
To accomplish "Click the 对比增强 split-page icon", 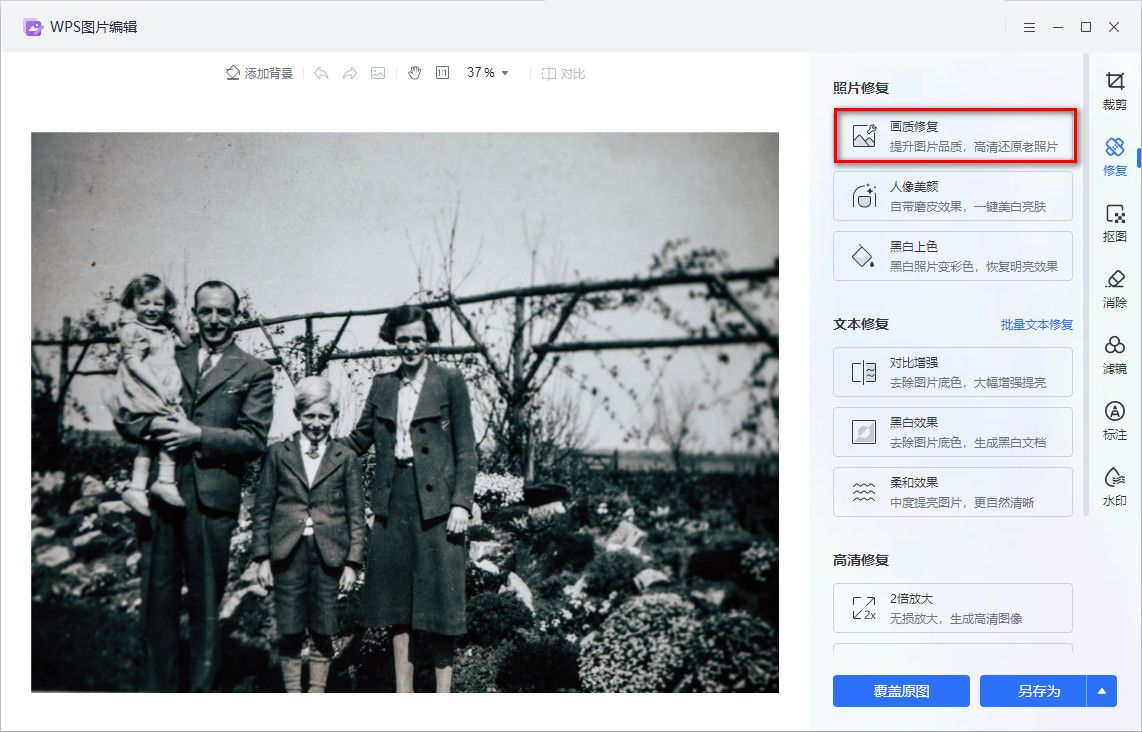I will tap(864, 372).
